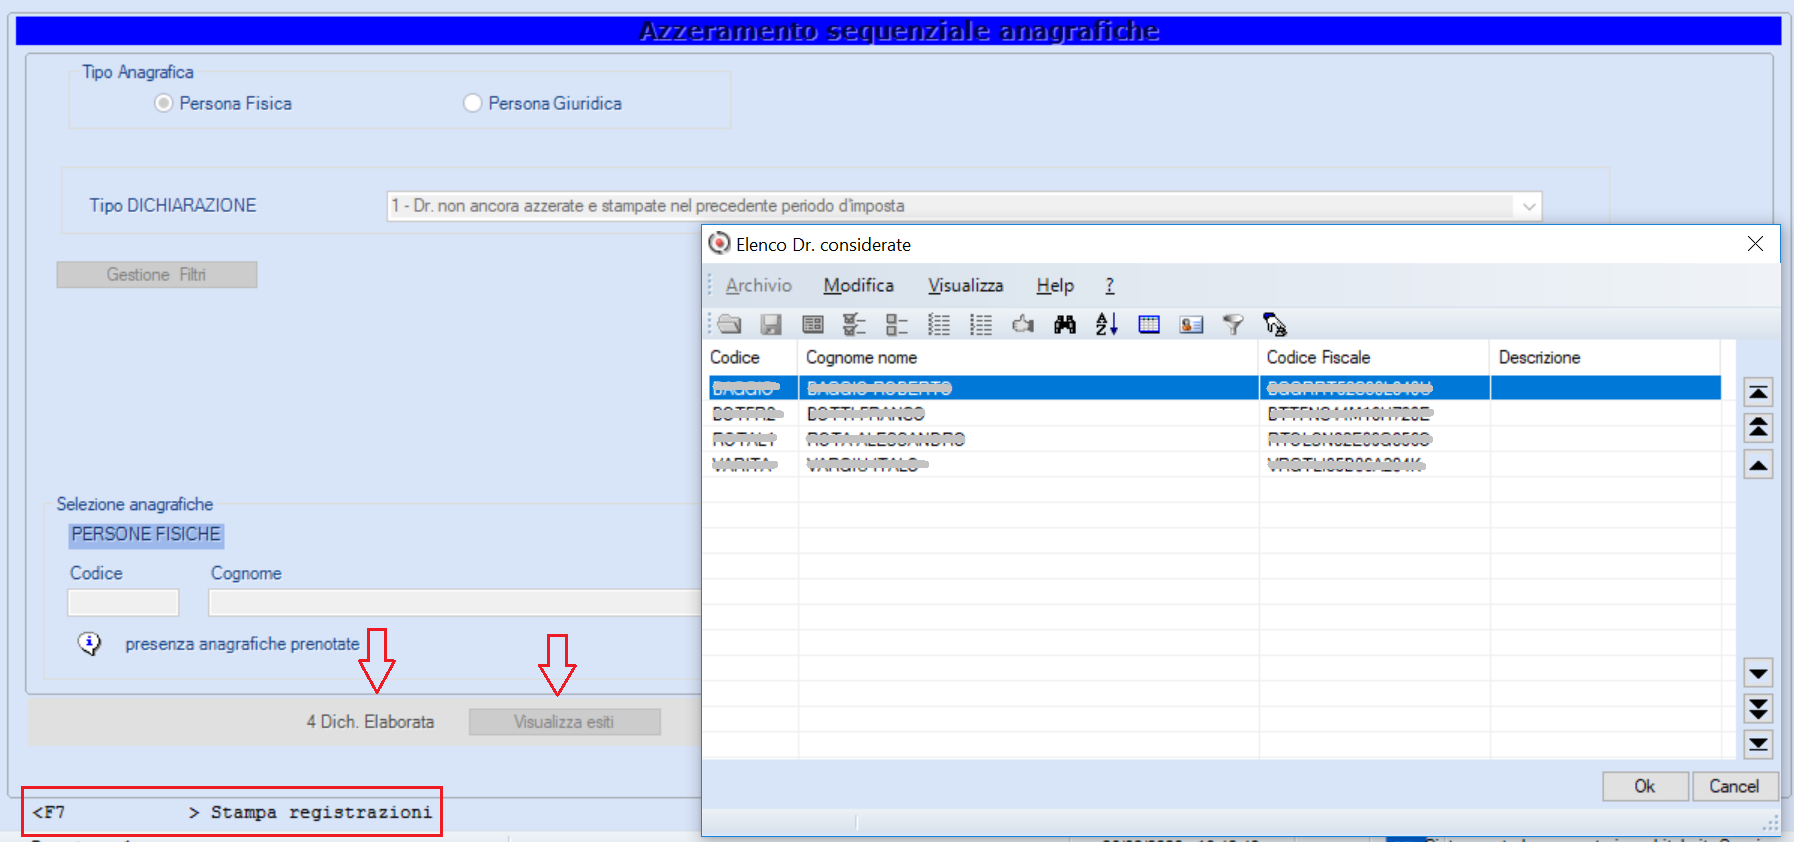This screenshot has width=1794, height=842.
Task: Click the deselect all checkboxes icon
Action: pyautogui.click(x=897, y=324)
